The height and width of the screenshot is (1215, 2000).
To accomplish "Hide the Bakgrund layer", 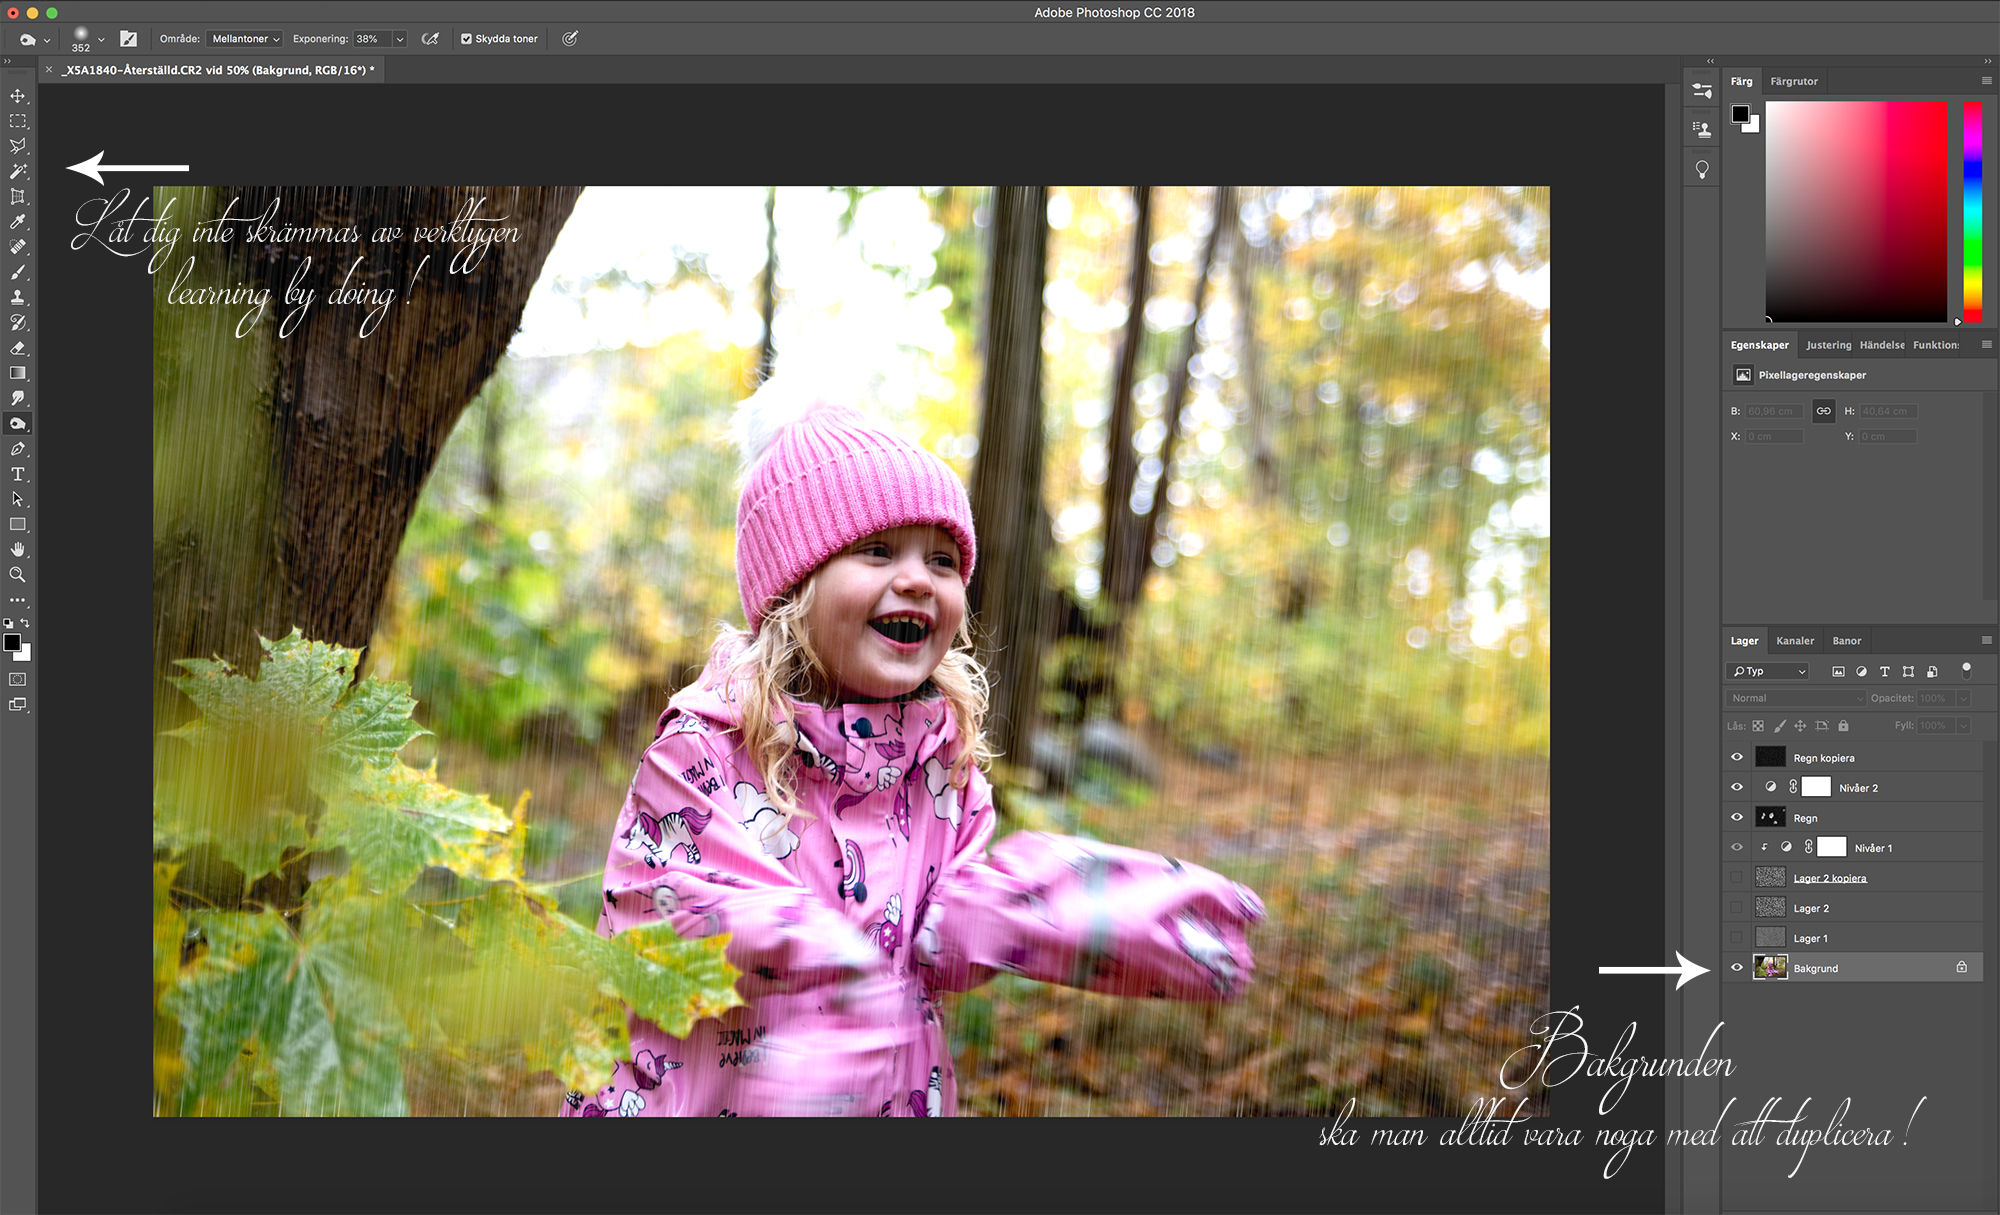I will (1737, 967).
